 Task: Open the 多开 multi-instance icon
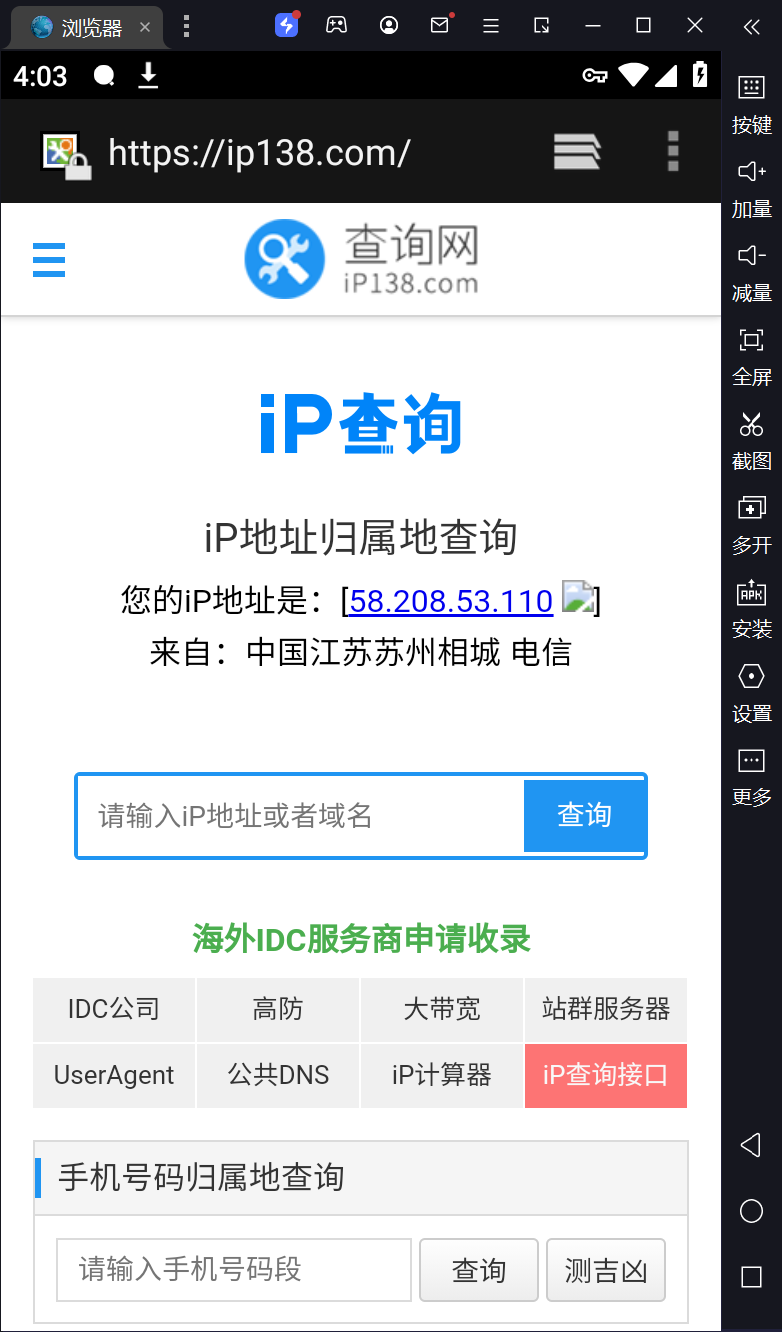(x=751, y=524)
